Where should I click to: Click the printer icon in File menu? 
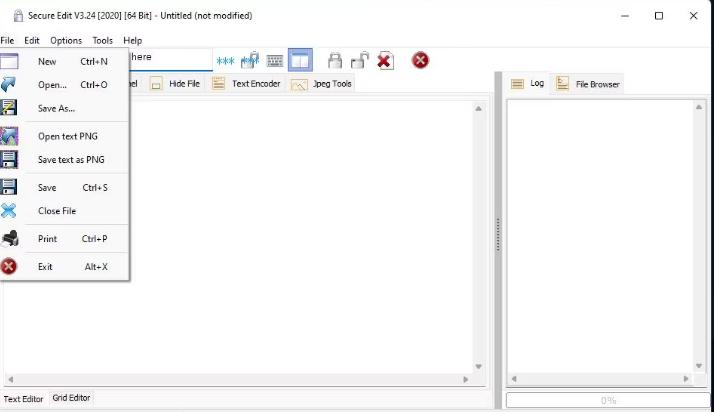(x=9, y=238)
